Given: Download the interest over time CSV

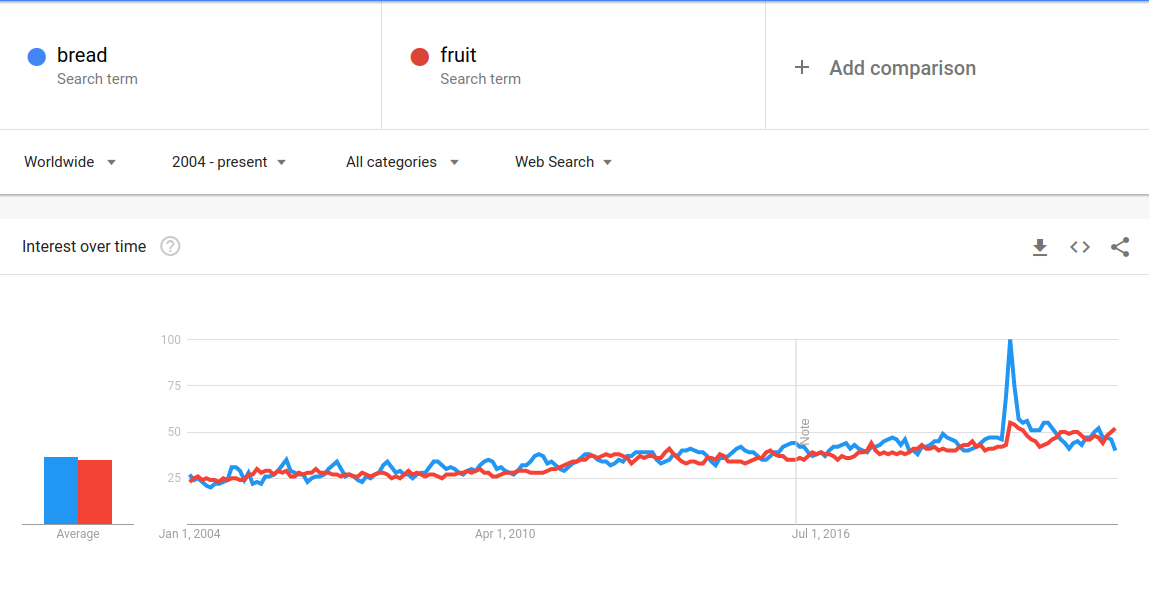Looking at the screenshot, I should pos(1040,247).
